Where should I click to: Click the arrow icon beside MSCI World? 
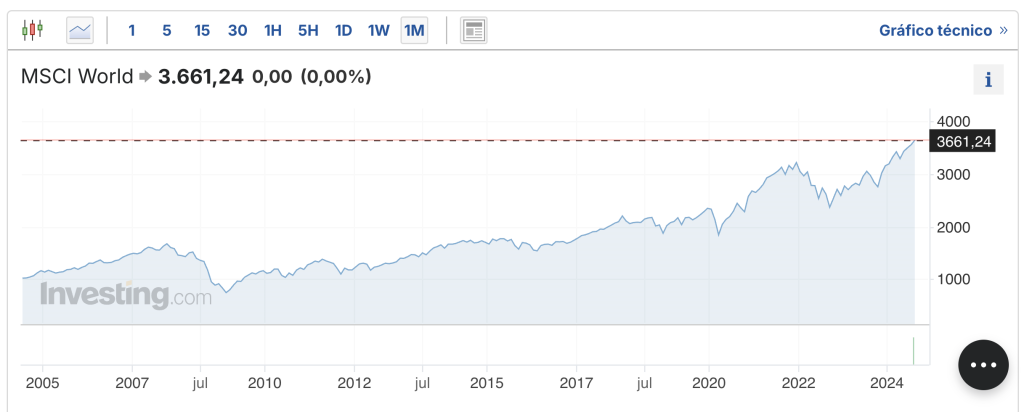145,77
